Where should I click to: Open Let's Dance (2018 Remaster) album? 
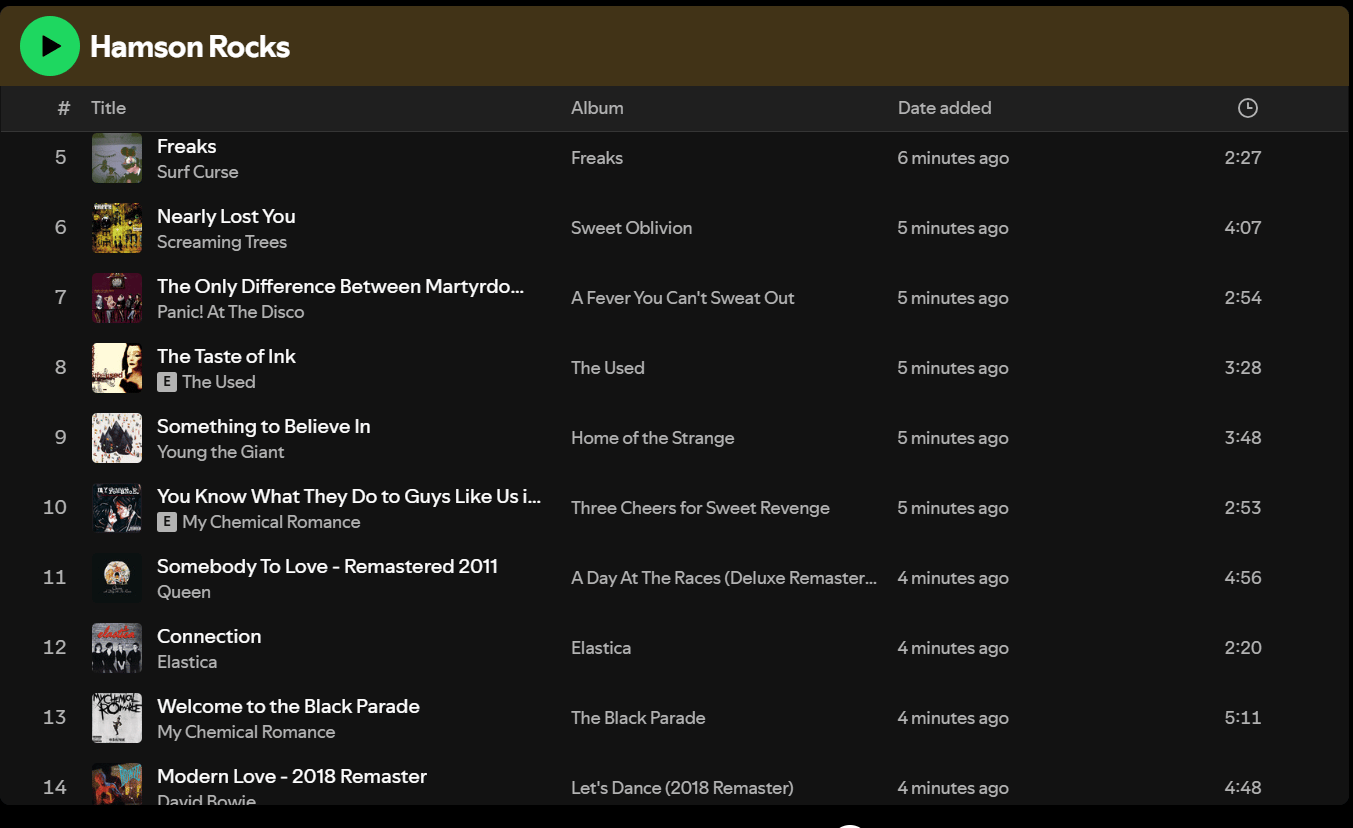[x=682, y=788]
